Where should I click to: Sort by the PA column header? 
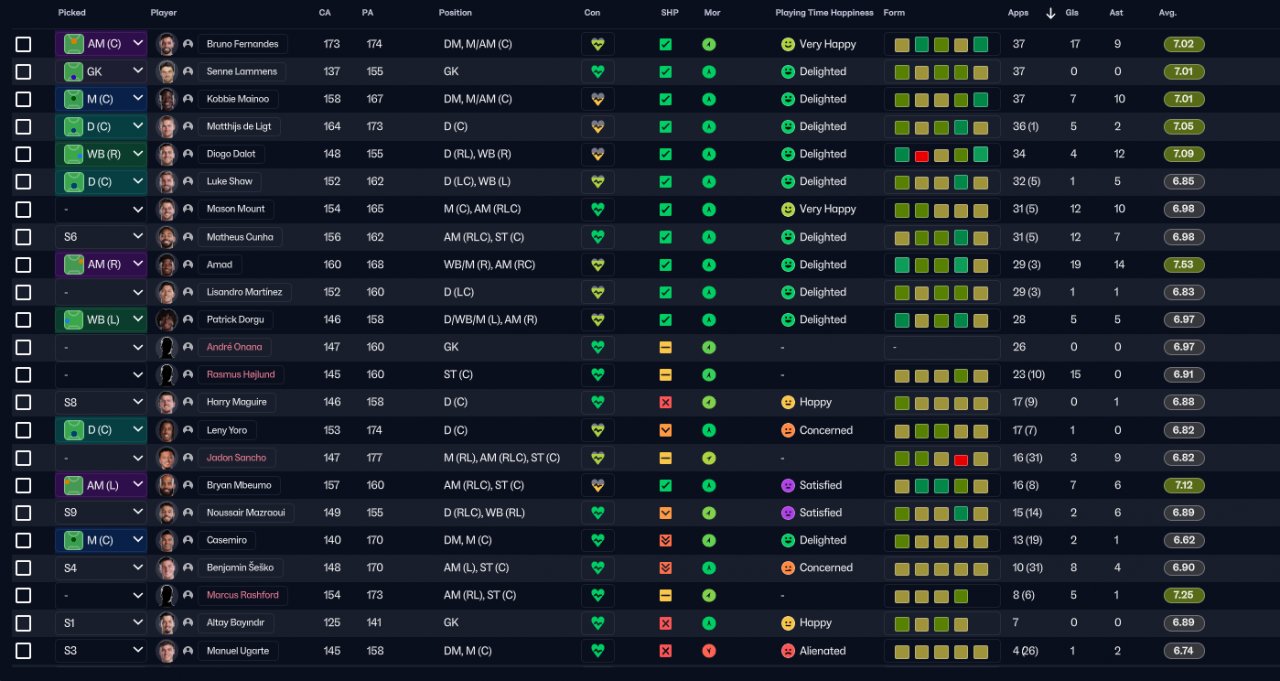(368, 13)
